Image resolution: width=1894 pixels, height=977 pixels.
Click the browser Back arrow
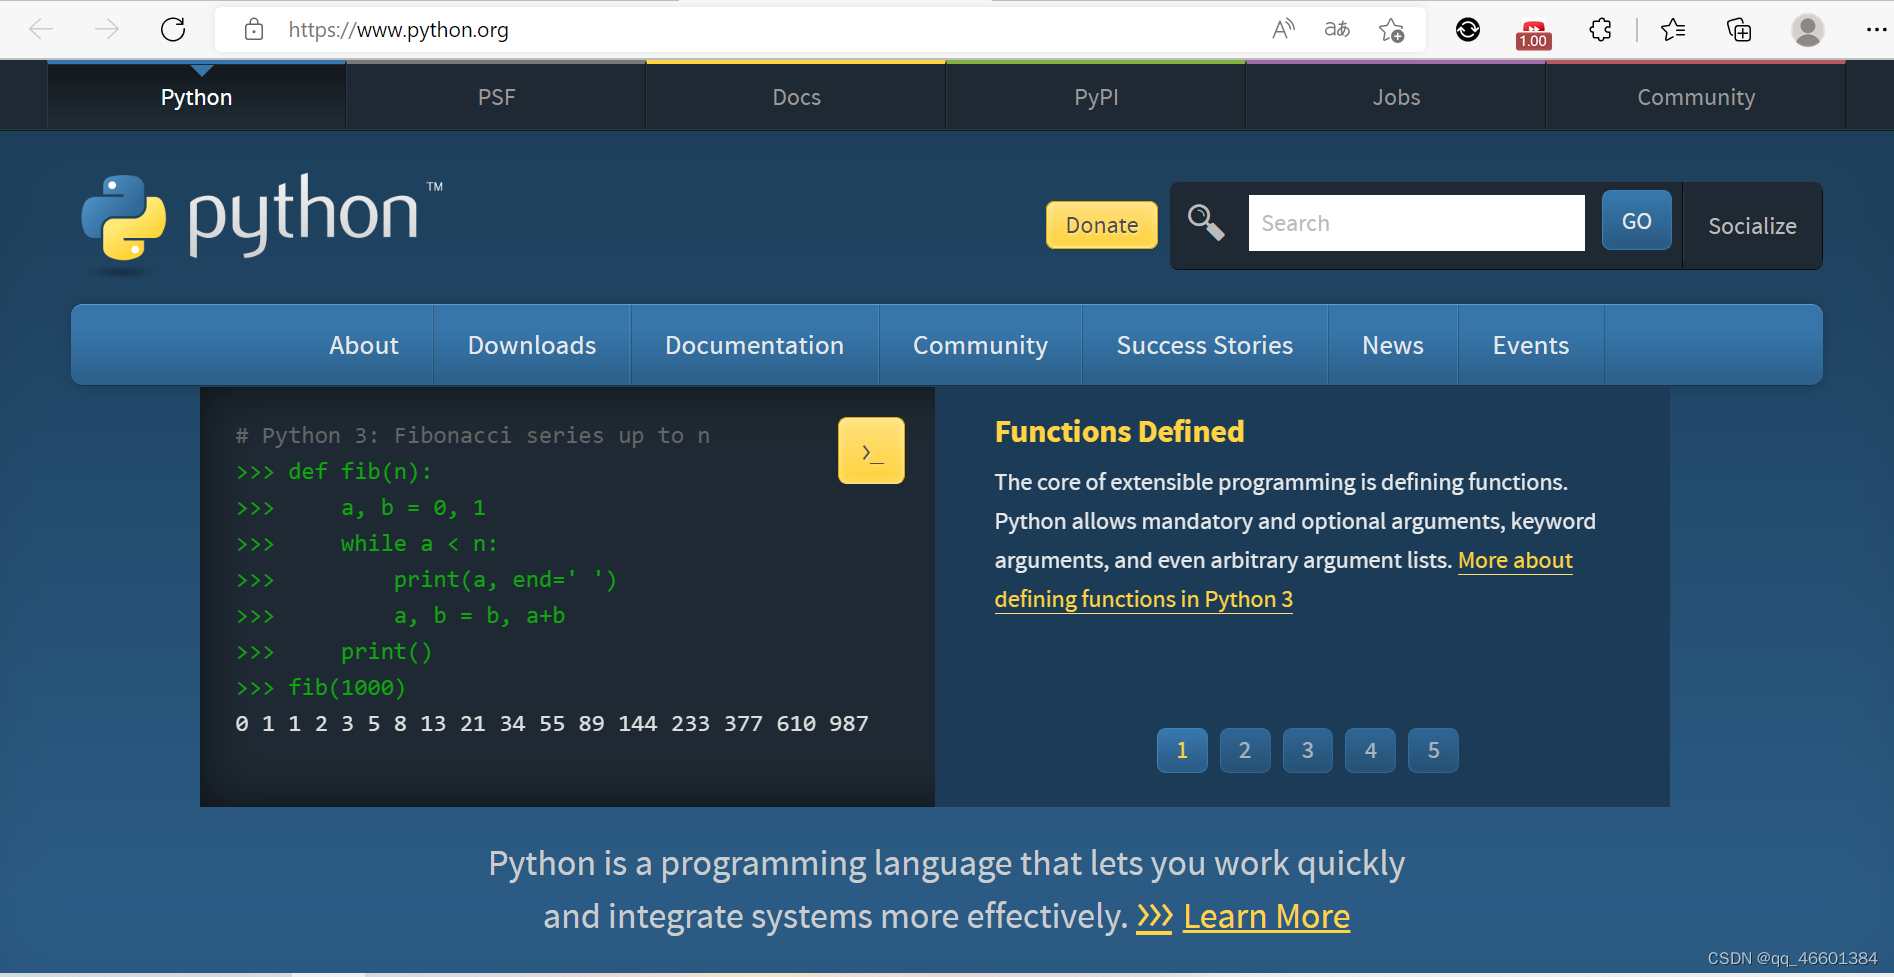pyautogui.click(x=41, y=29)
